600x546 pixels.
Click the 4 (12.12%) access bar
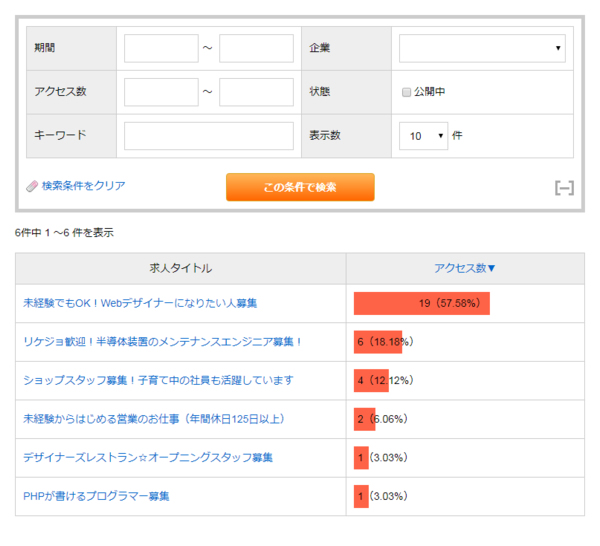tap(371, 380)
